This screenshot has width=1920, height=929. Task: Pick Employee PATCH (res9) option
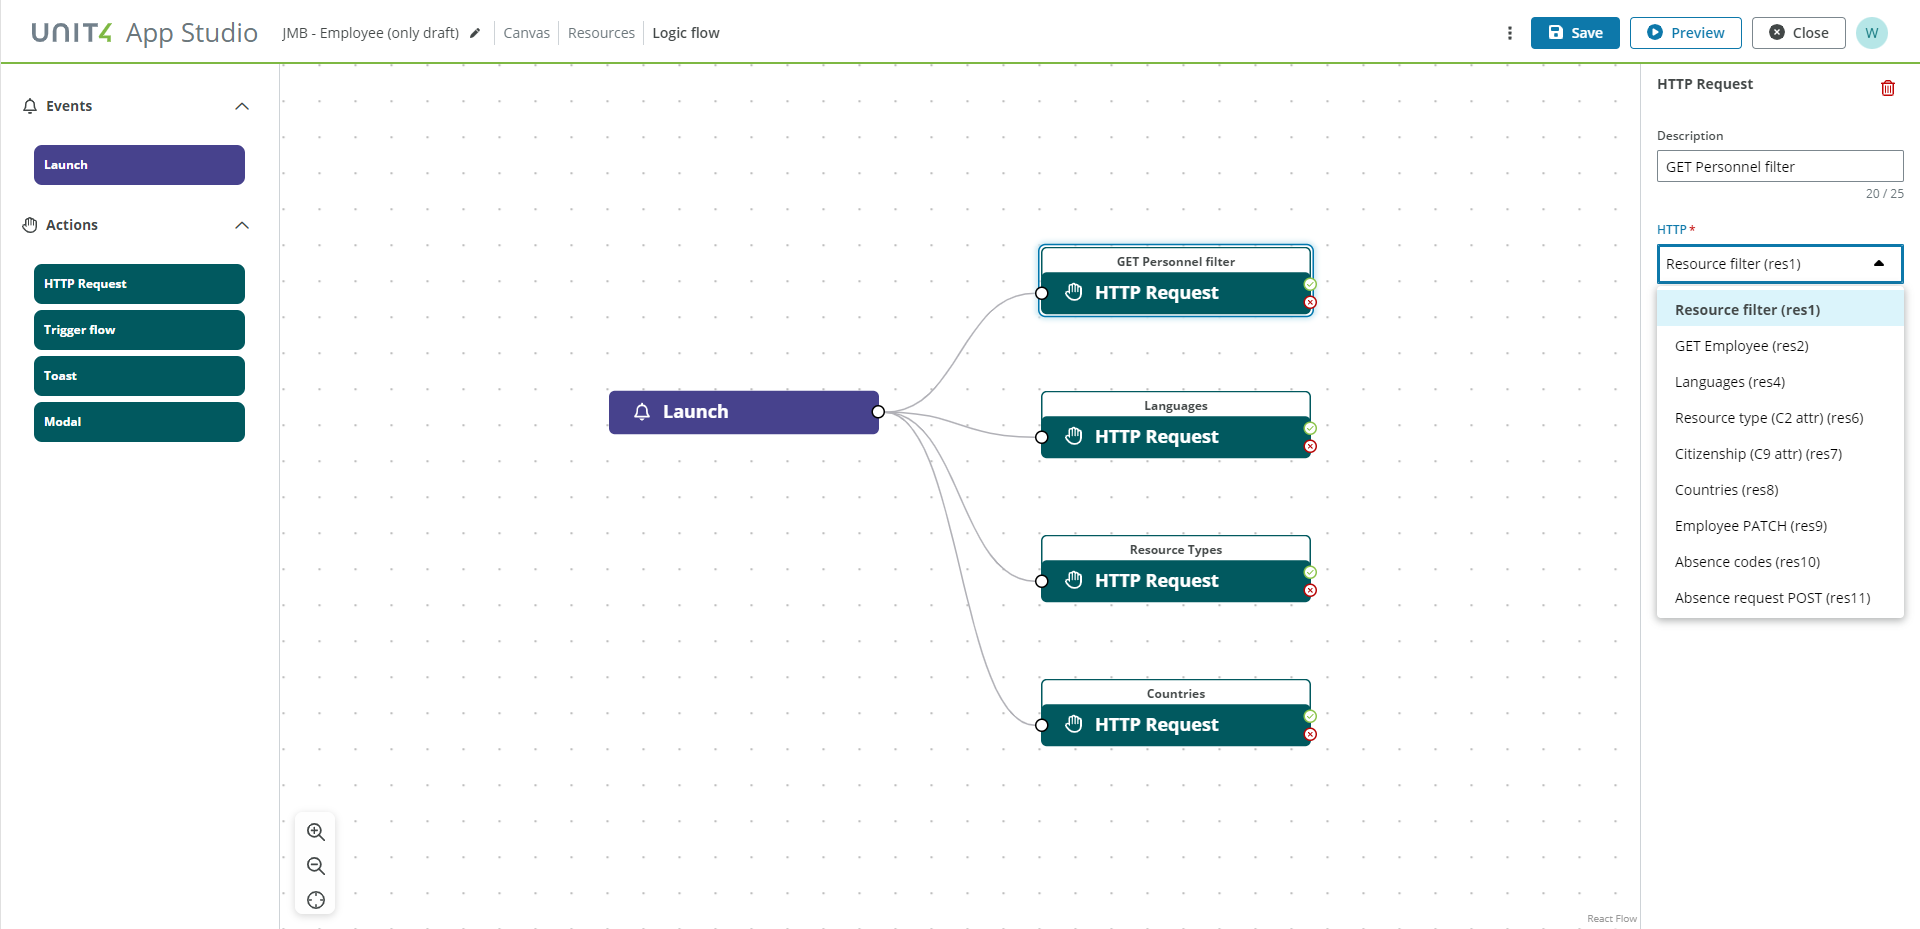1780,526
